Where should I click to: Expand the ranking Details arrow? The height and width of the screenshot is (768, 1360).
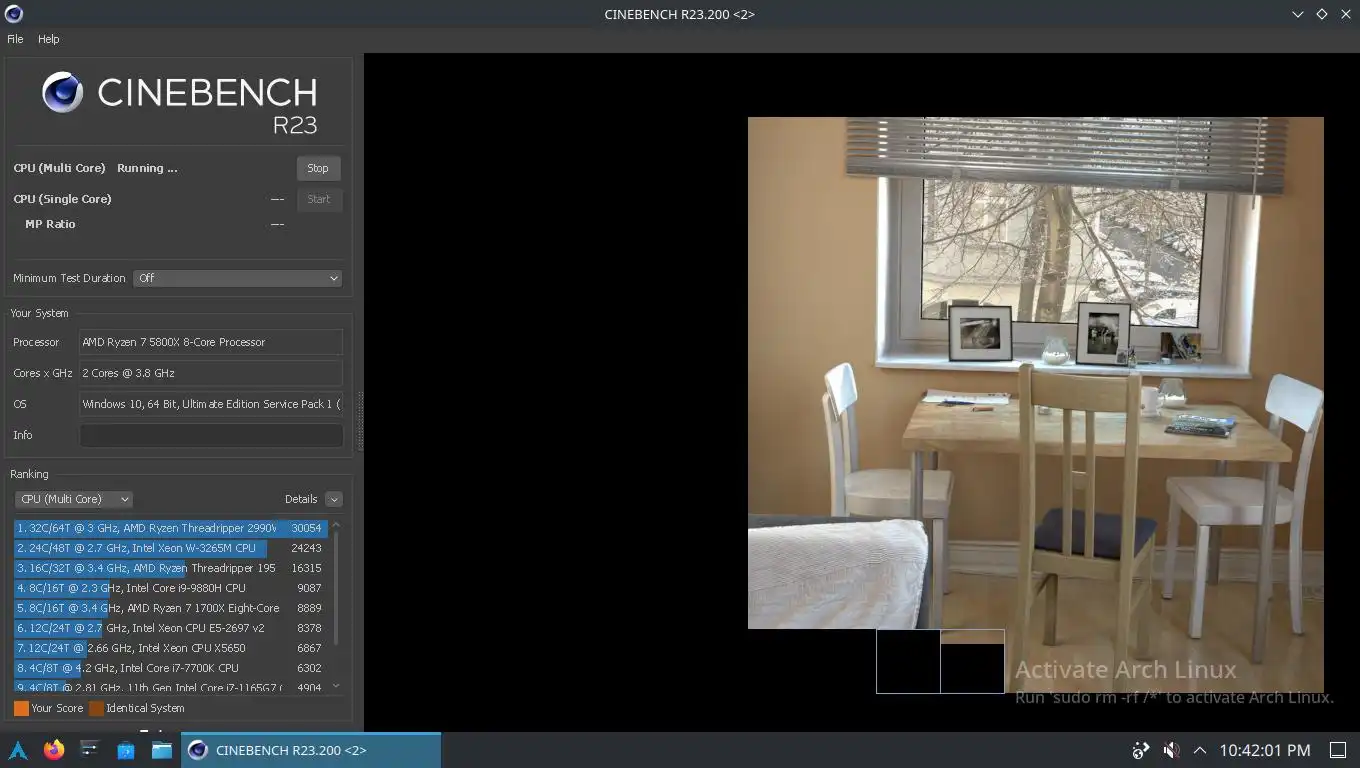pyautogui.click(x=334, y=499)
